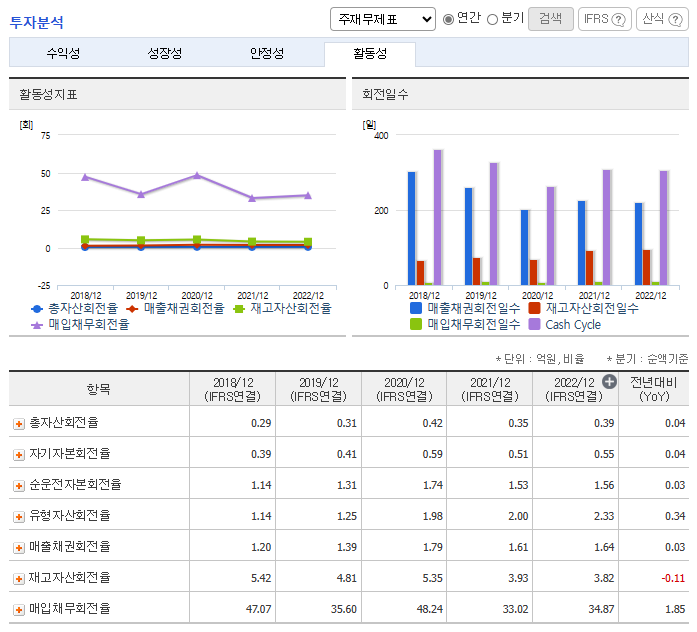Switch to the 활동성 tab
Screen dimensions: 697x632
[370, 54]
